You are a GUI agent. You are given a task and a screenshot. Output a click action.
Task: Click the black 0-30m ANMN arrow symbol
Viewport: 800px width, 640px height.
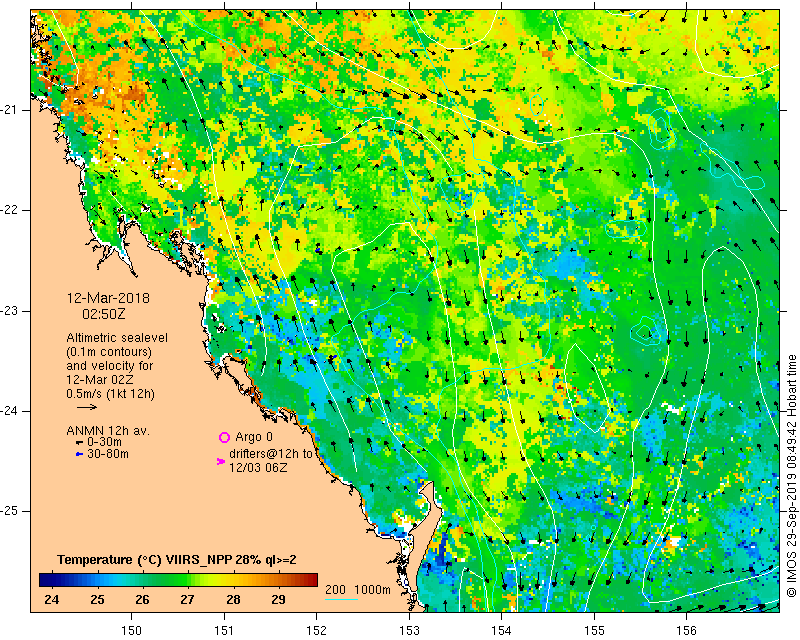[x=79, y=442]
